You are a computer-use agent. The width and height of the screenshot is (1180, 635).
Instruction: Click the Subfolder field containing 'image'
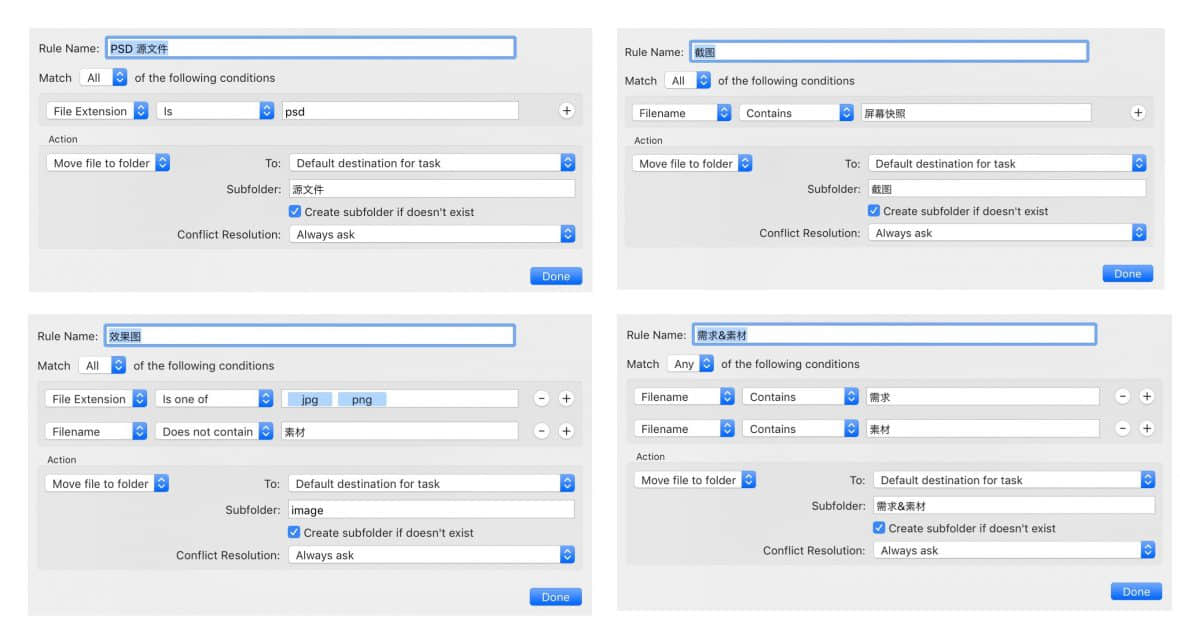point(431,510)
